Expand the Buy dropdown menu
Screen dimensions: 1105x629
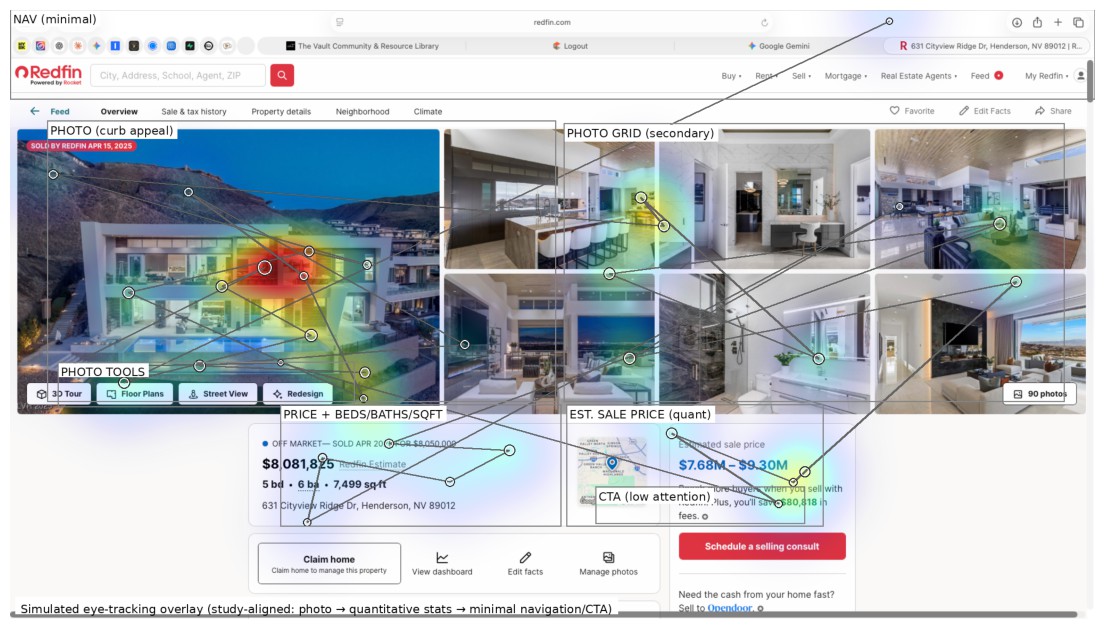click(729, 74)
